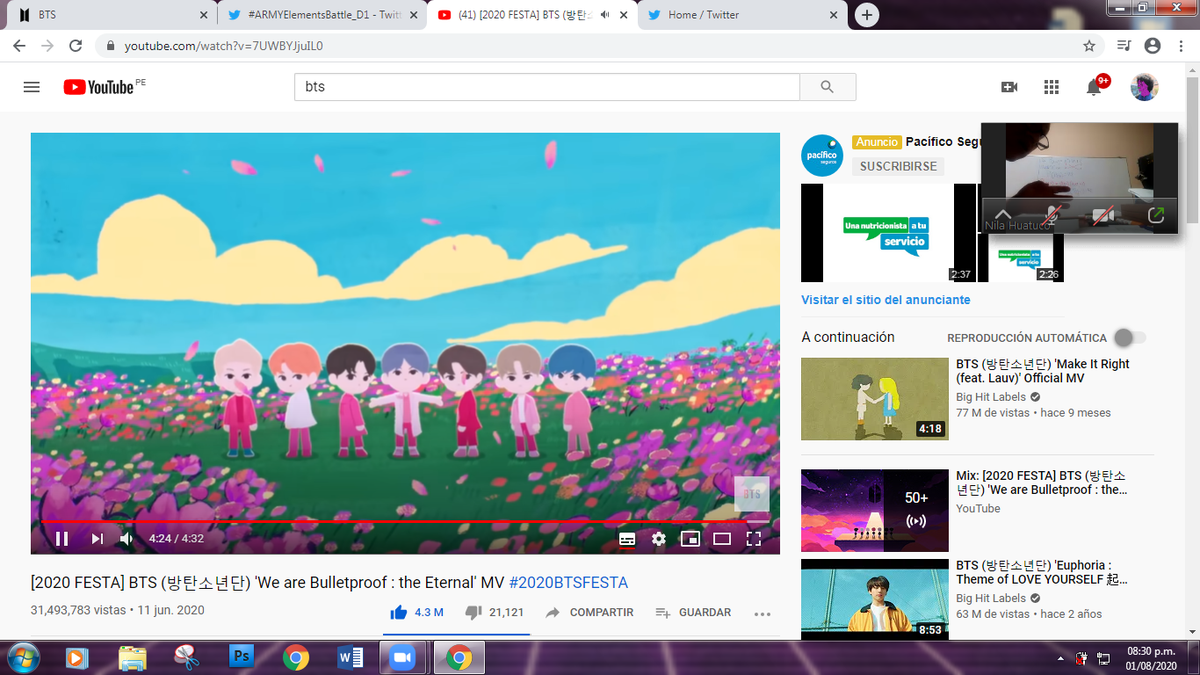Click in the YouTube search box

[547, 87]
